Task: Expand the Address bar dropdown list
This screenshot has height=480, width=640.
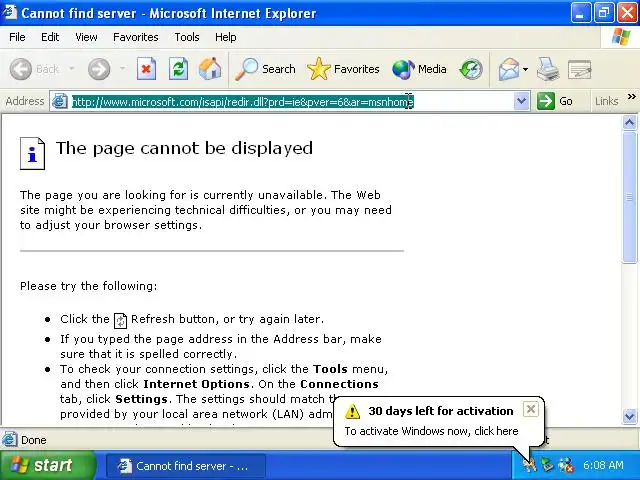Action: (x=521, y=101)
